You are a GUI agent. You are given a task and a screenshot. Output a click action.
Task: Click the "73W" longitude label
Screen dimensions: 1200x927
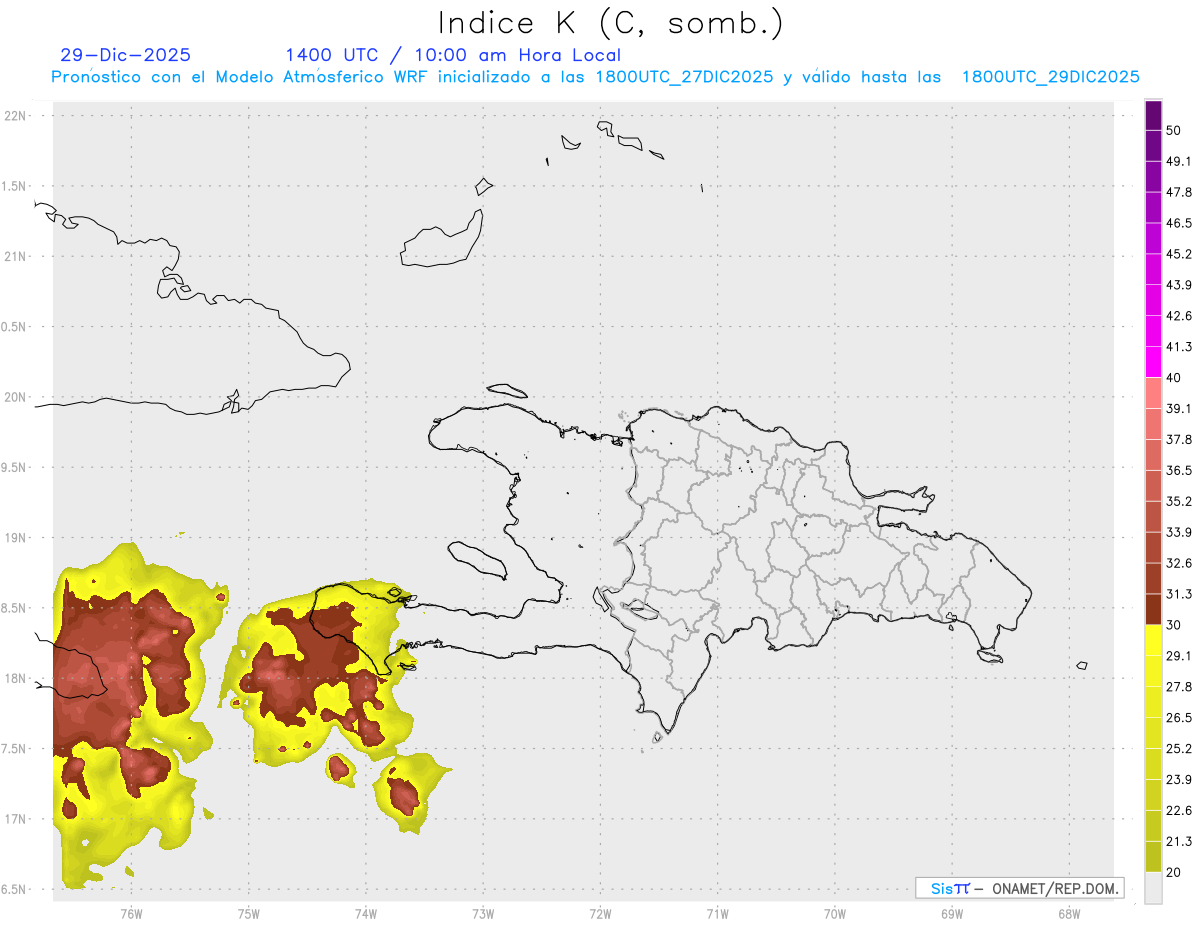click(x=483, y=913)
